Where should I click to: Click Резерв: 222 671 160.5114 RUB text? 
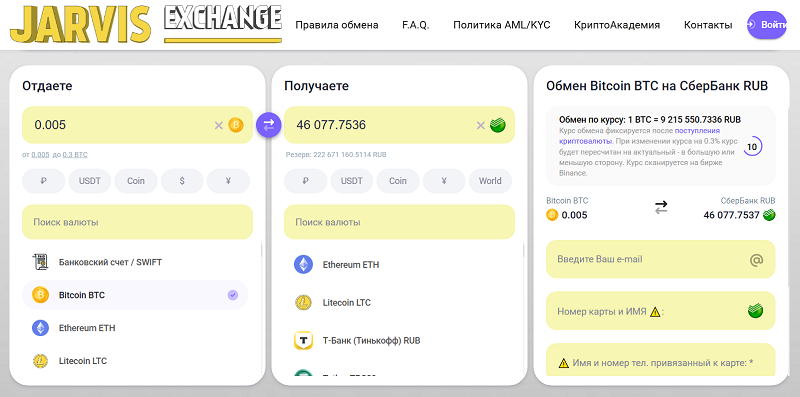point(336,154)
